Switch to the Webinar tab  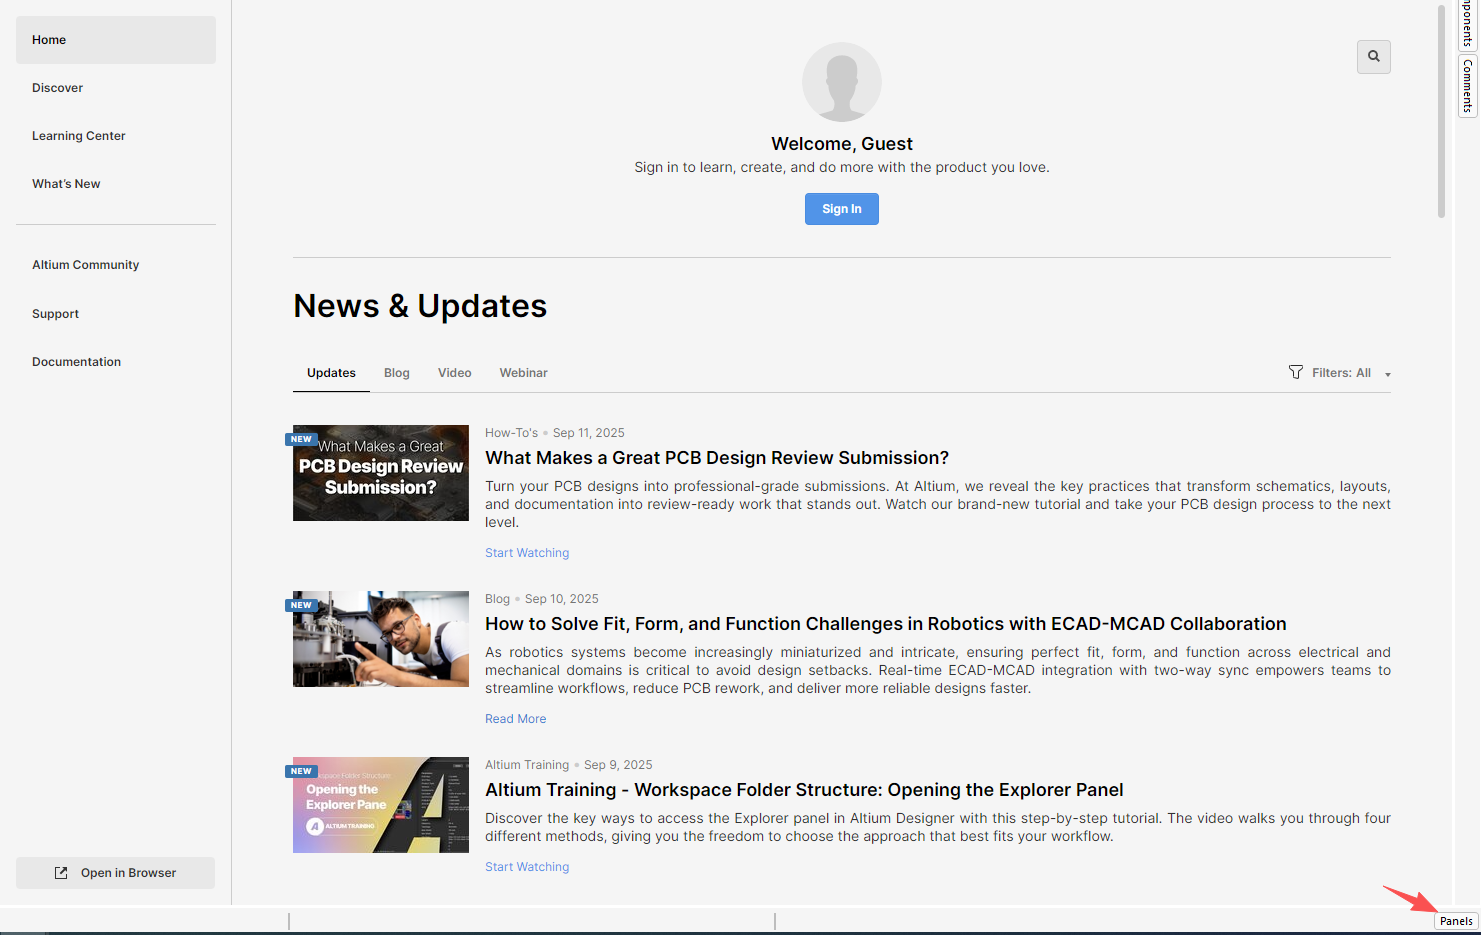523,373
